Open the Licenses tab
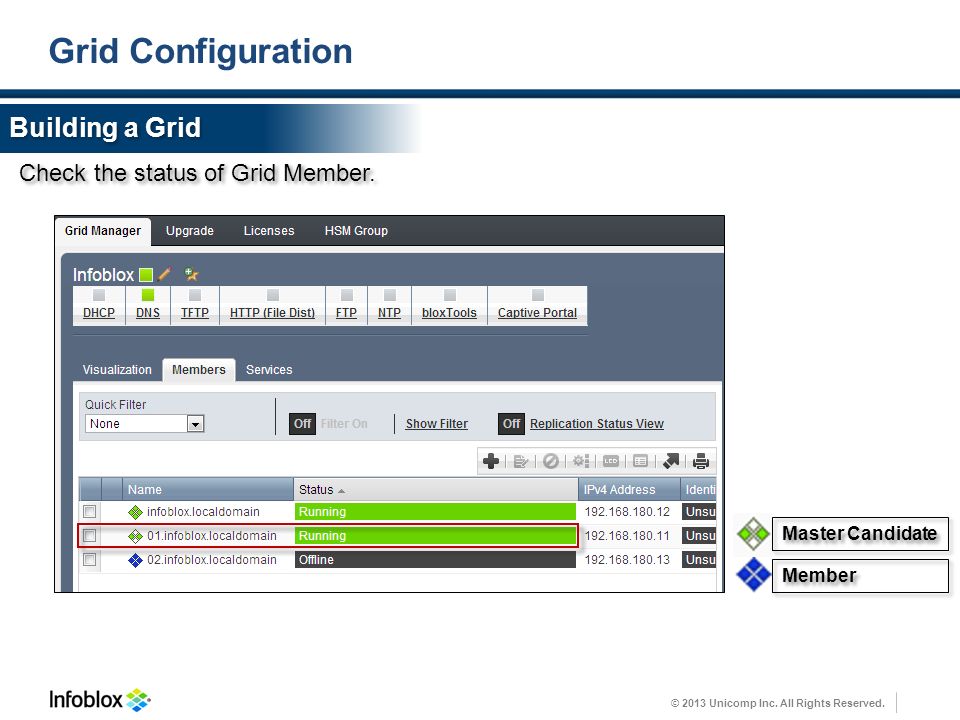Image resolution: width=960 pixels, height=720 pixels. (x=269, y=231)
